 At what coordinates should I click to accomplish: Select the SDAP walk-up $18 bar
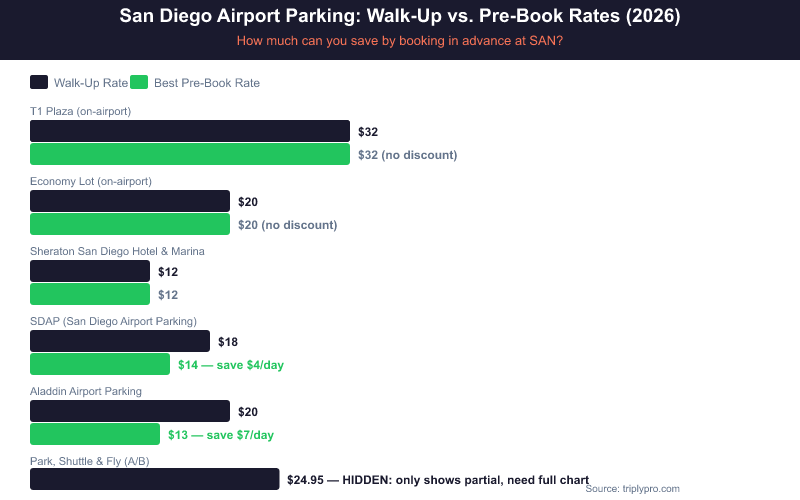tap(120, 341)
